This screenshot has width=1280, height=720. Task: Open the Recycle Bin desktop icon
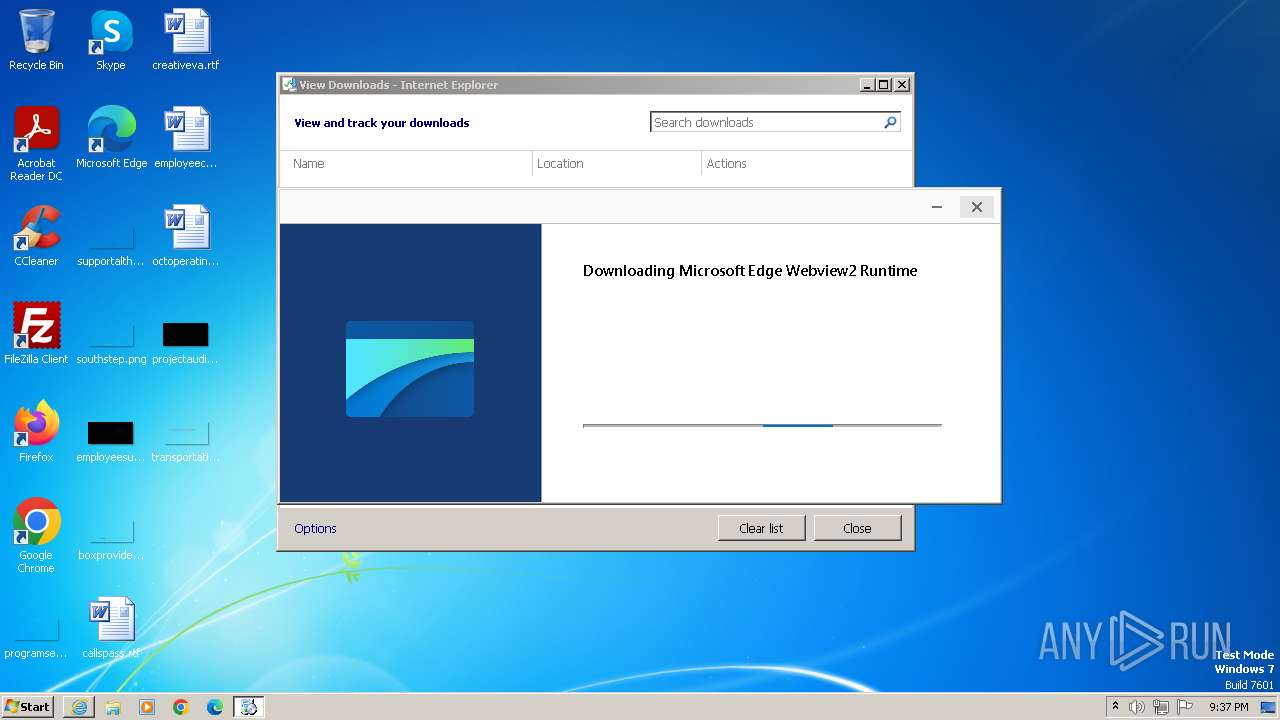click(36, 40)
